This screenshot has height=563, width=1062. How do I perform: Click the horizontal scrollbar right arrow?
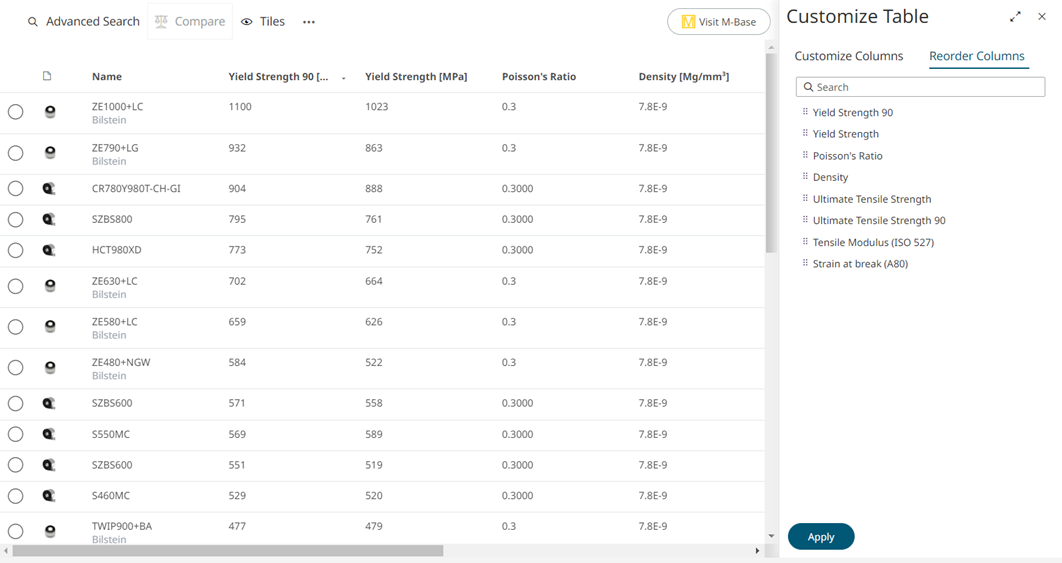point(757,551)
